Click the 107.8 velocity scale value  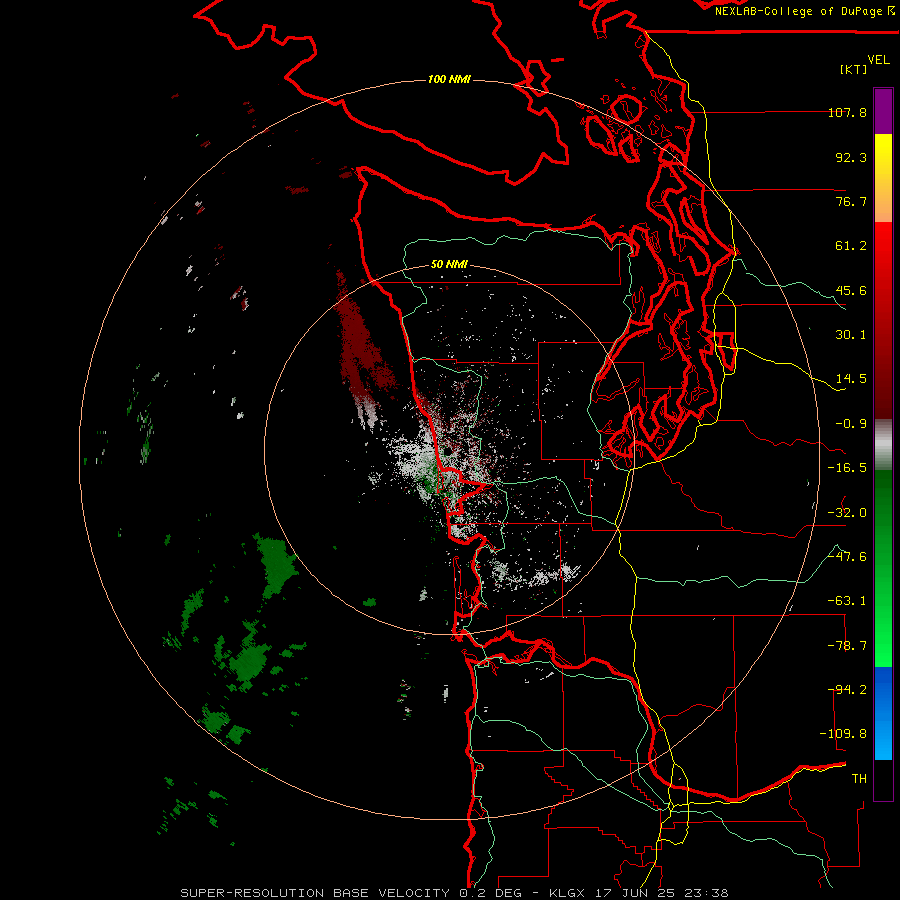coord(847,112)
